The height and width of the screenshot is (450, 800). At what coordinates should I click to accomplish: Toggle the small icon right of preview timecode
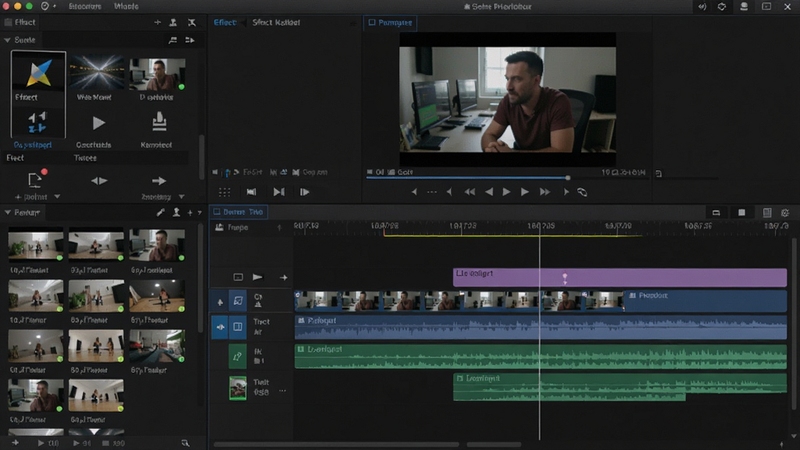659,173
